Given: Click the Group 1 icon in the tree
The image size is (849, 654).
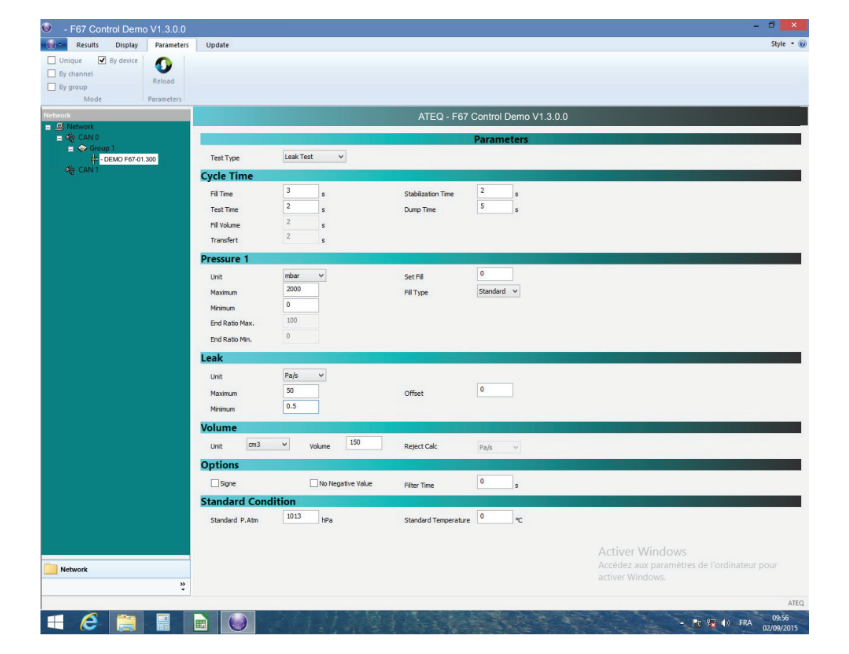Looking at the screenshot, I should coord(82,148).
